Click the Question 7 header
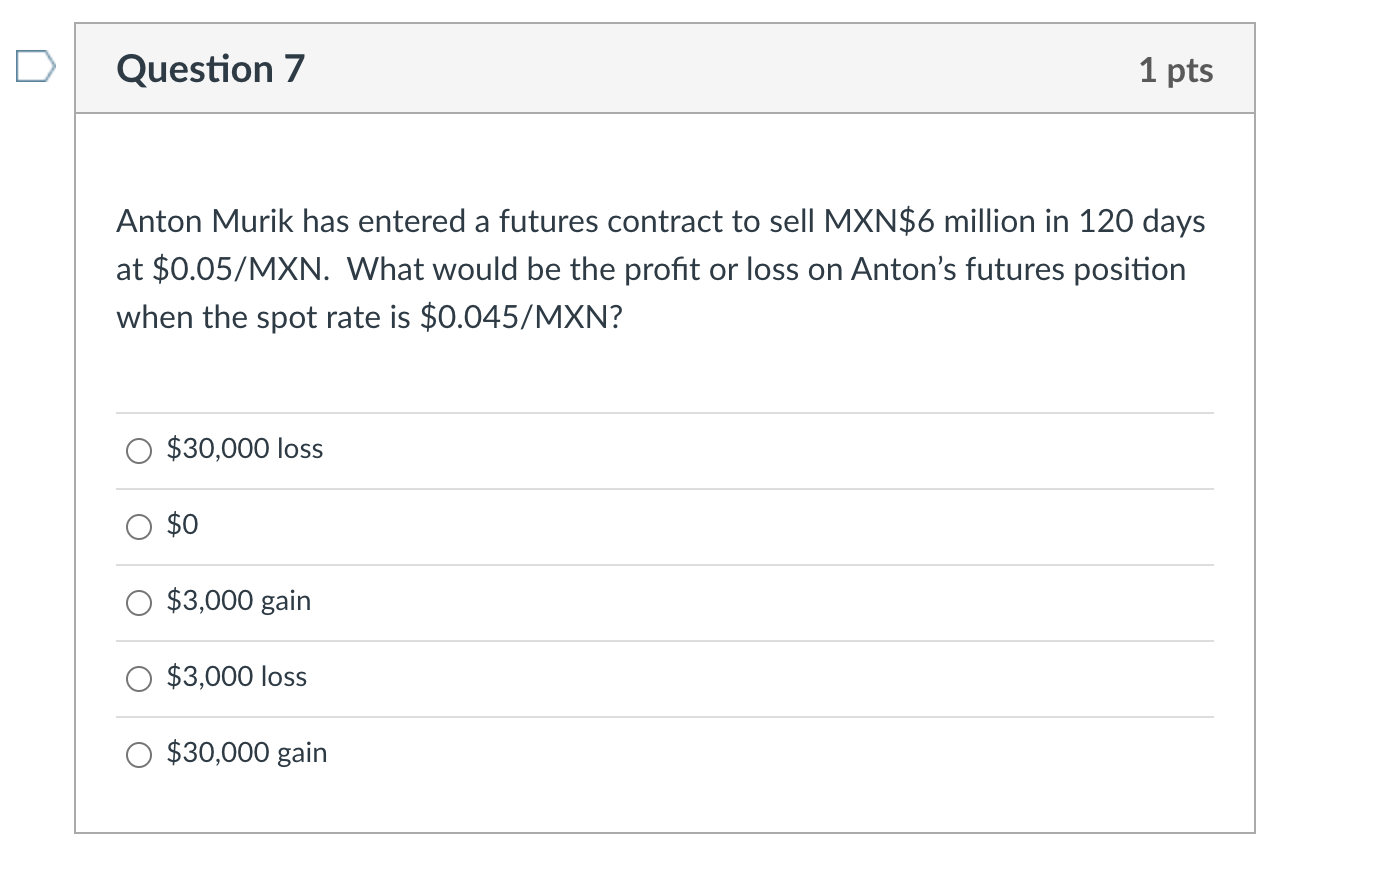This screenshot has width=1382, height=874. click(x=209, y=68)
